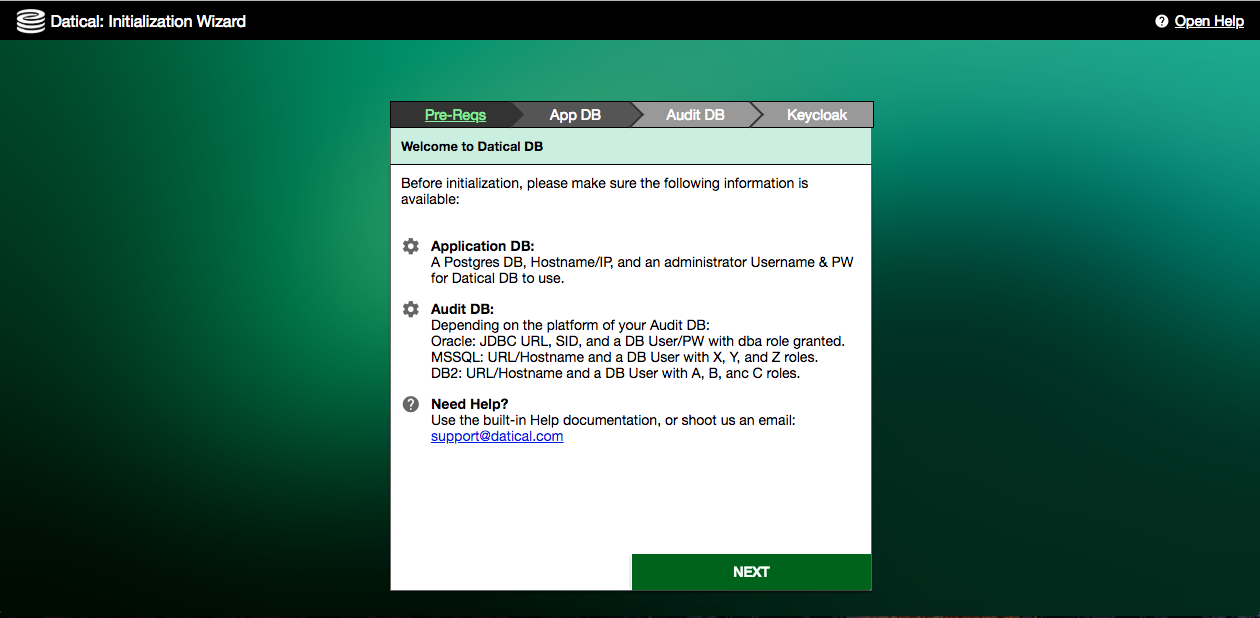Click 'Depending on the platform of your Audit DB' text
Viewport: 1260px width, 618px height.
coord(570,325)
